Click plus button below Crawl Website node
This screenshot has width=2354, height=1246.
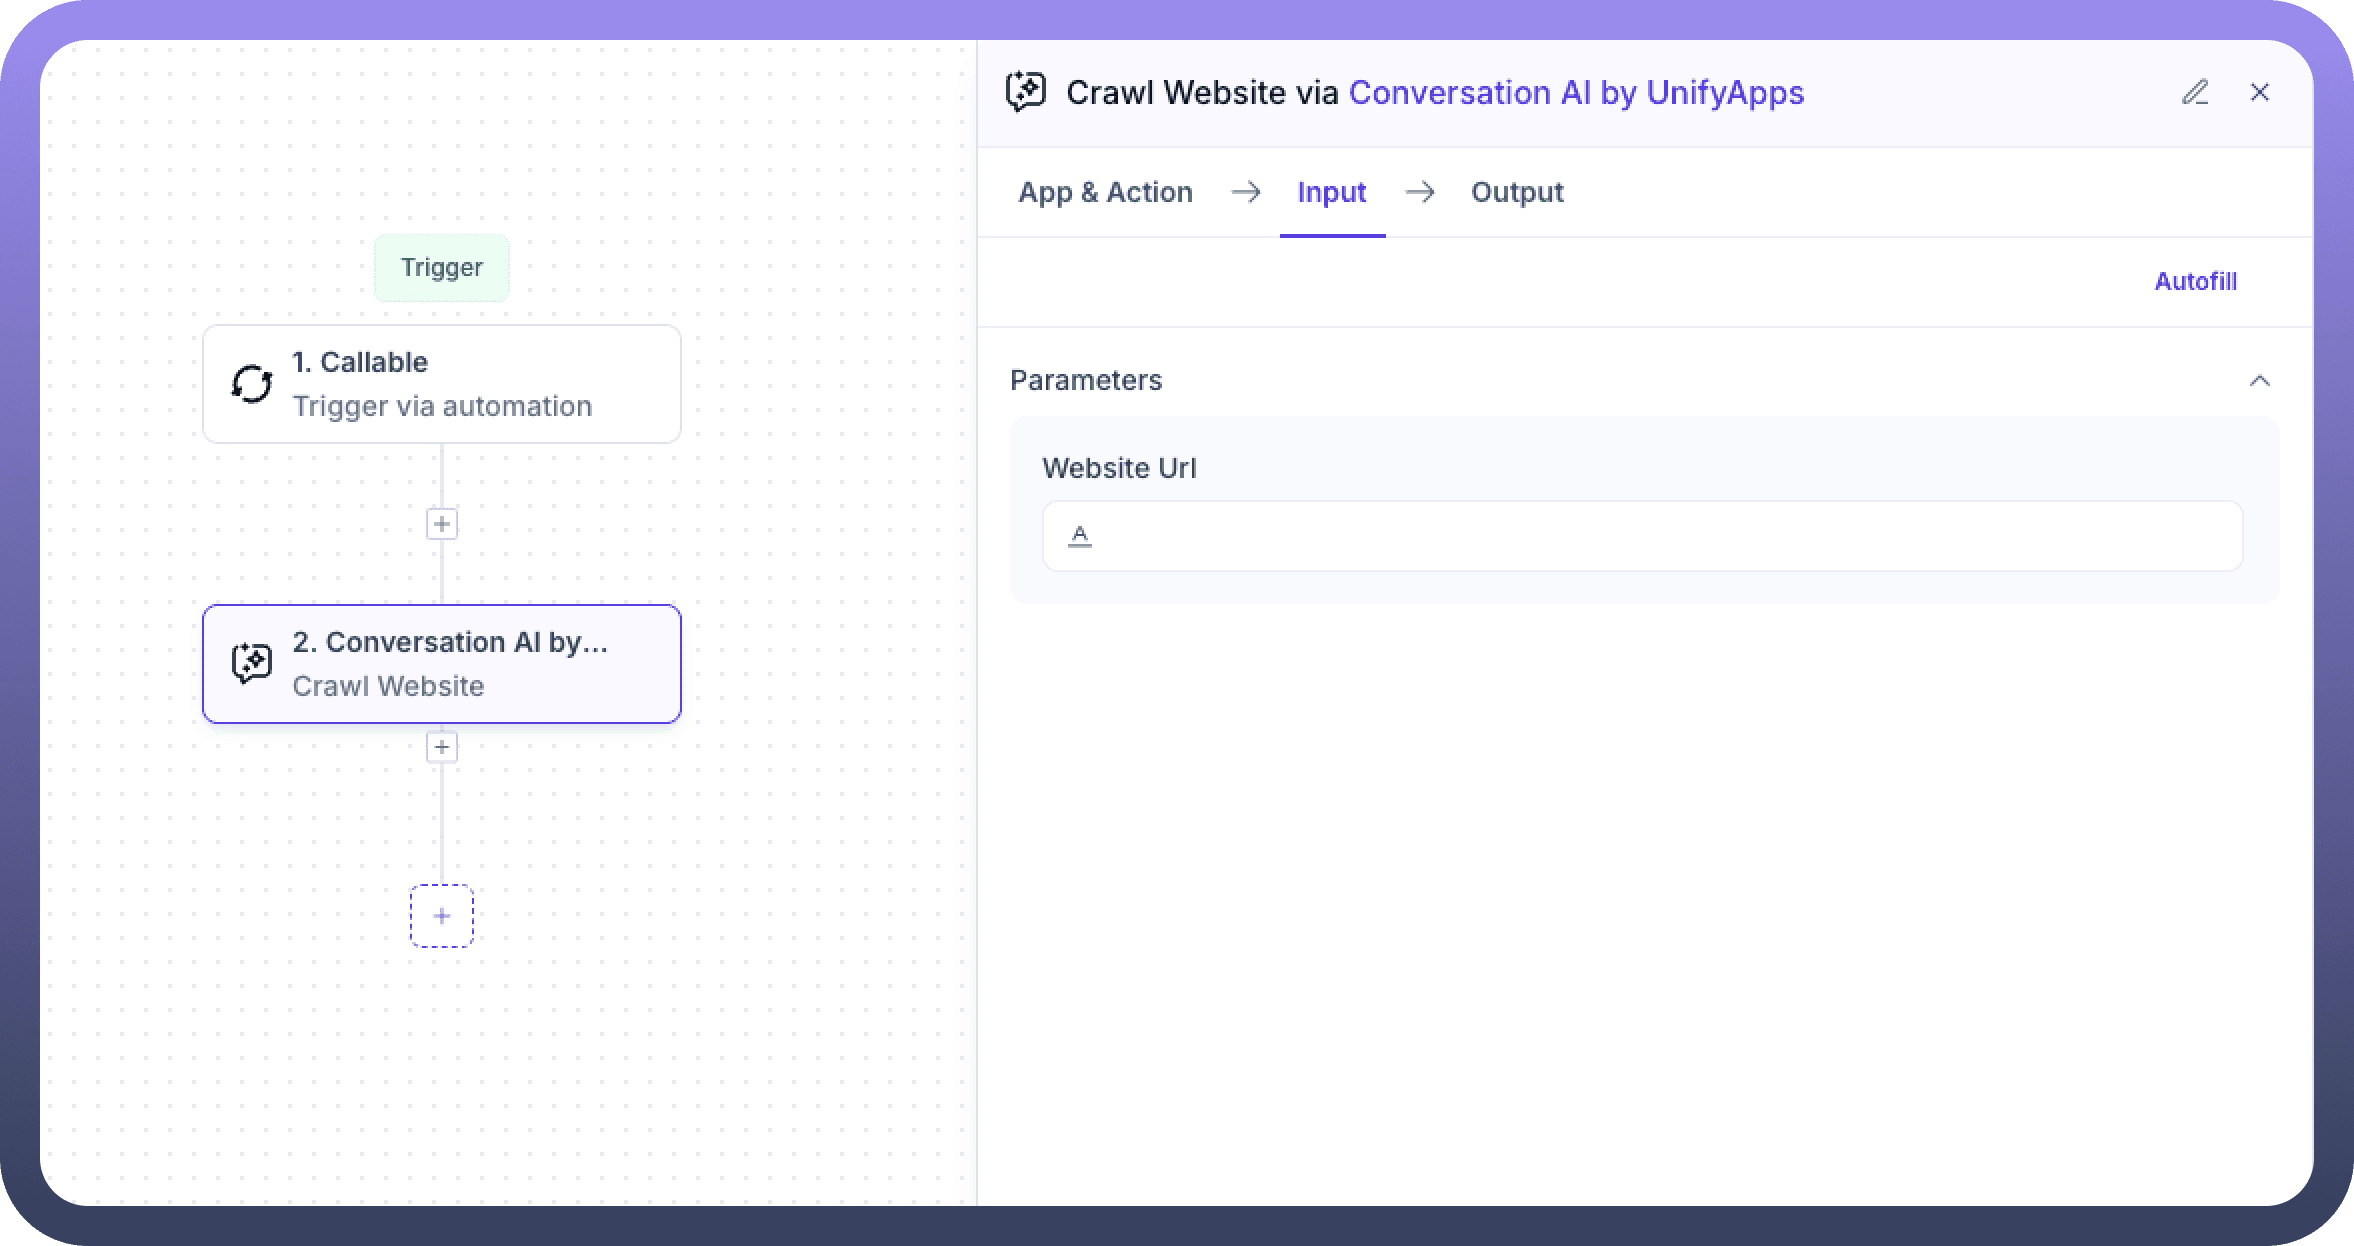point(442,747)
